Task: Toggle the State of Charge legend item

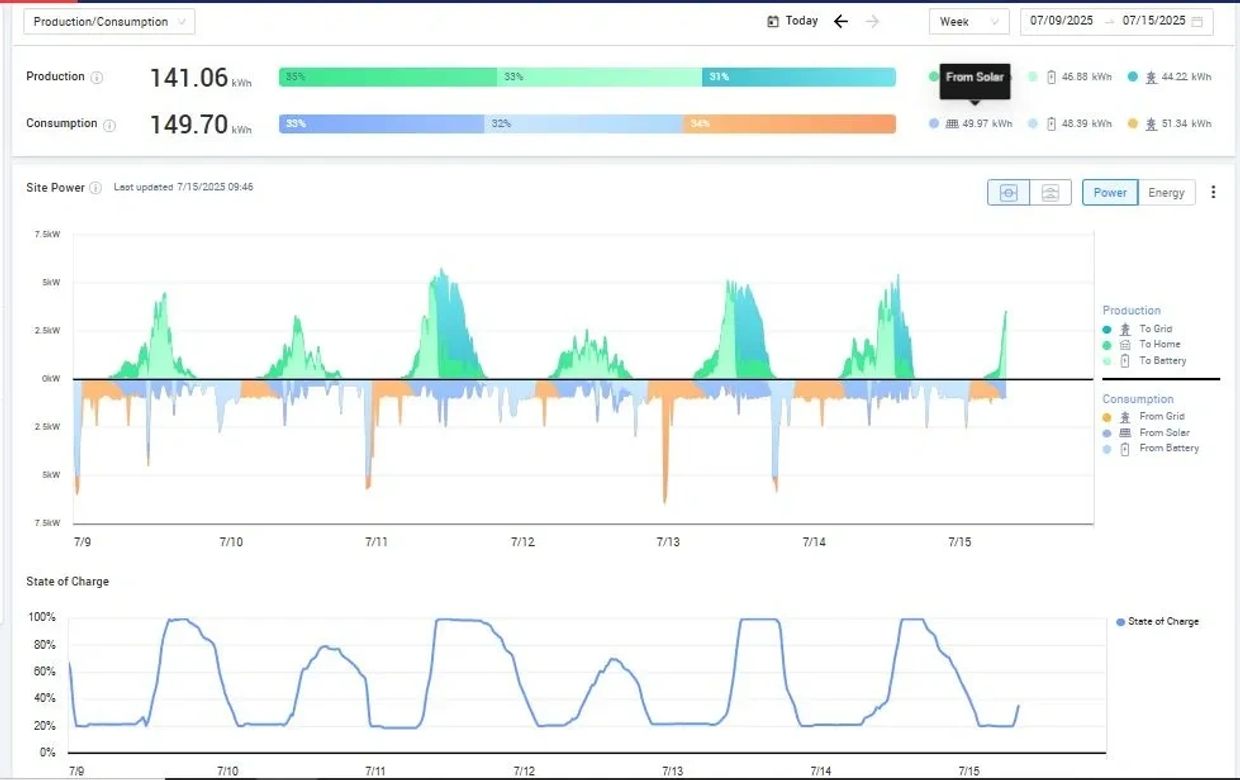Action: [1162, 622]
